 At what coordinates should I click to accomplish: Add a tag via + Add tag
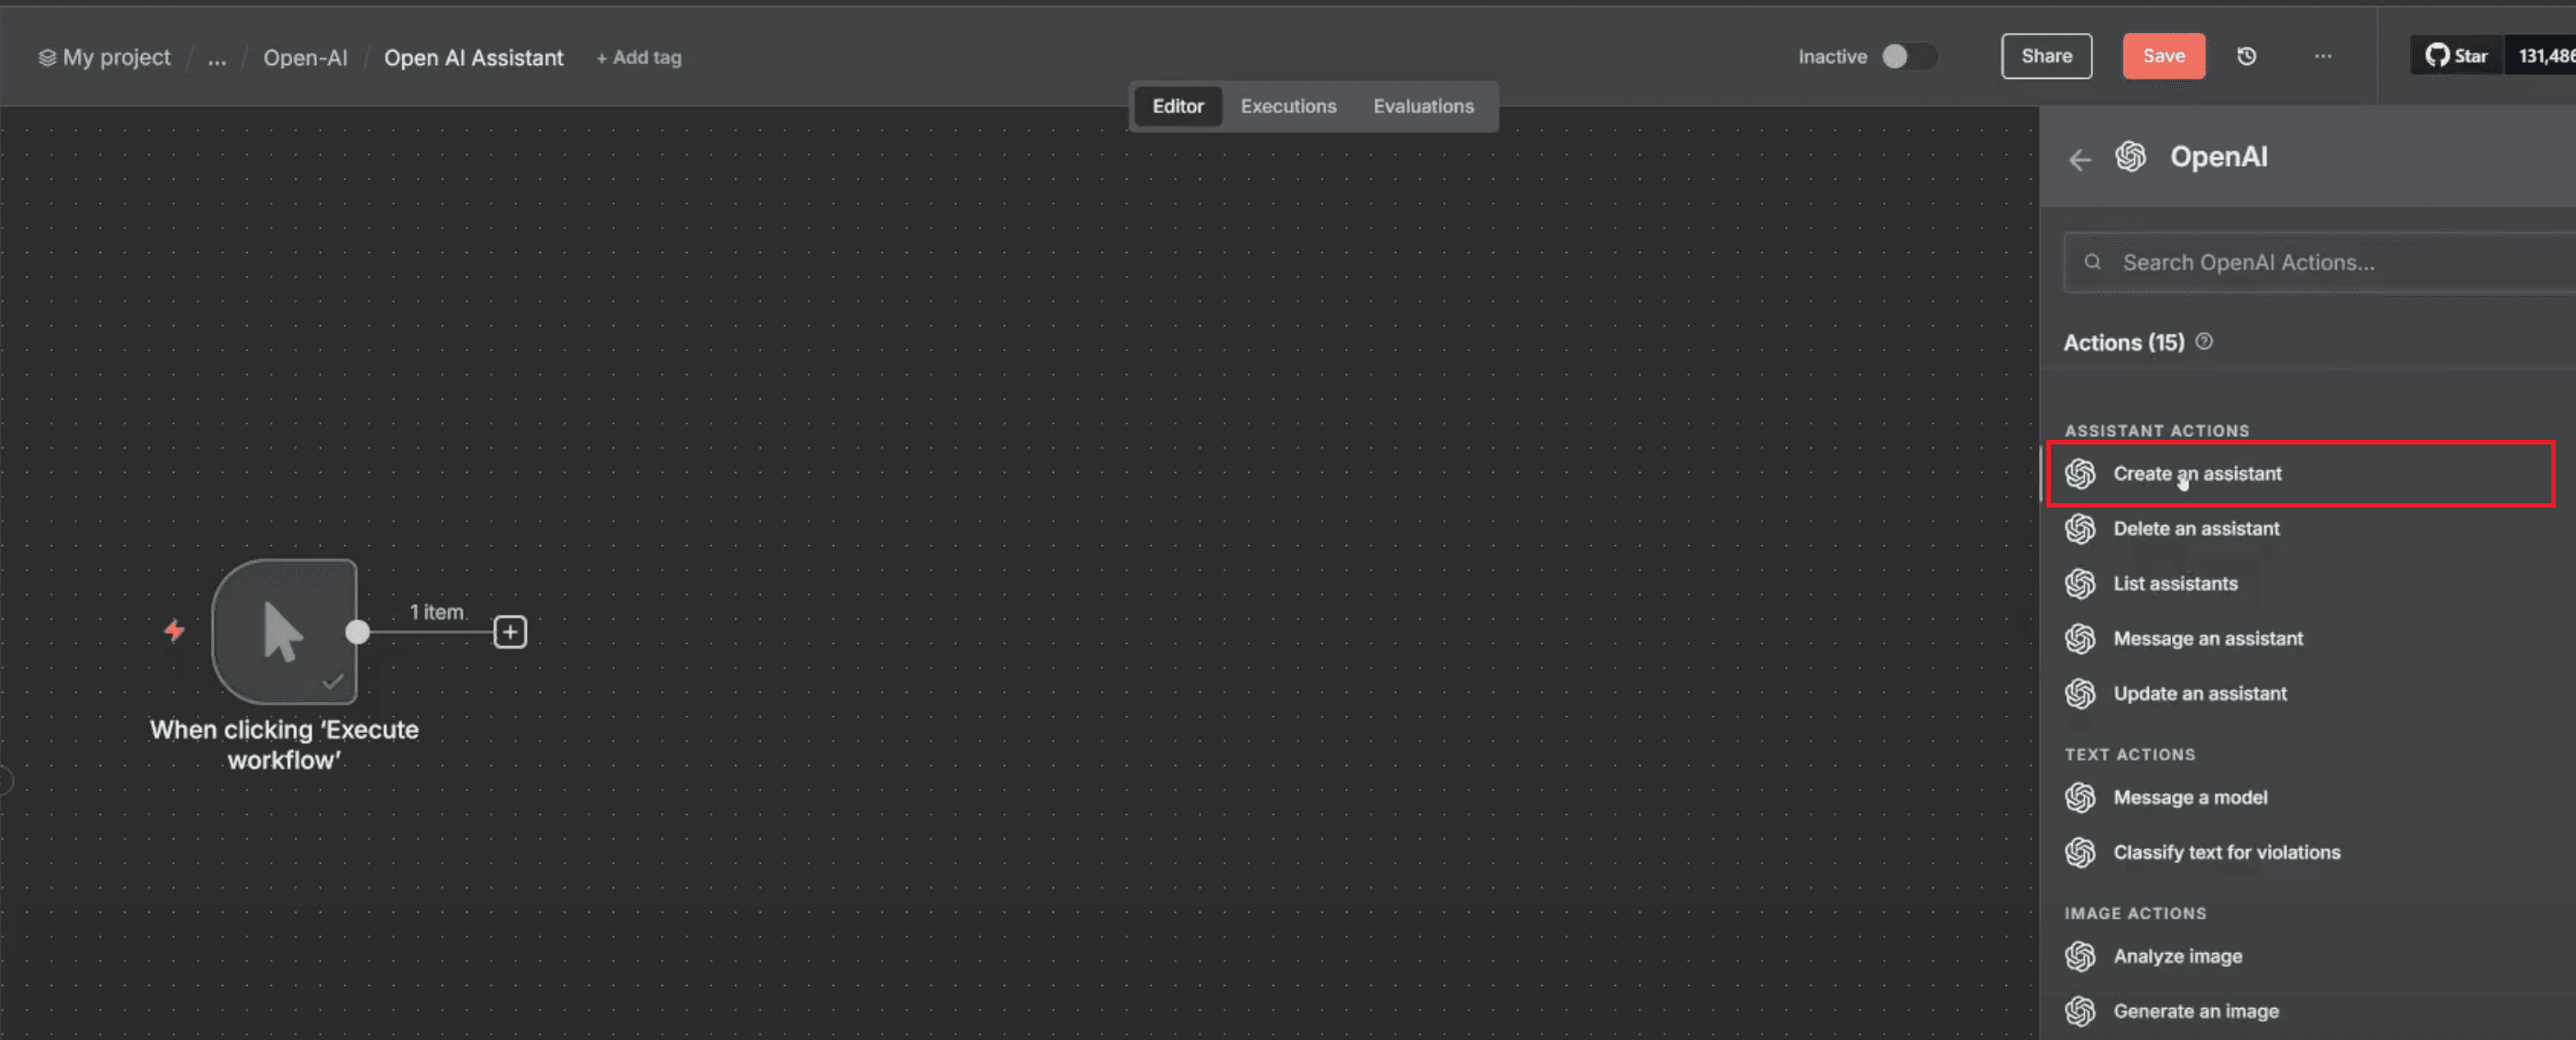[638, 57]
